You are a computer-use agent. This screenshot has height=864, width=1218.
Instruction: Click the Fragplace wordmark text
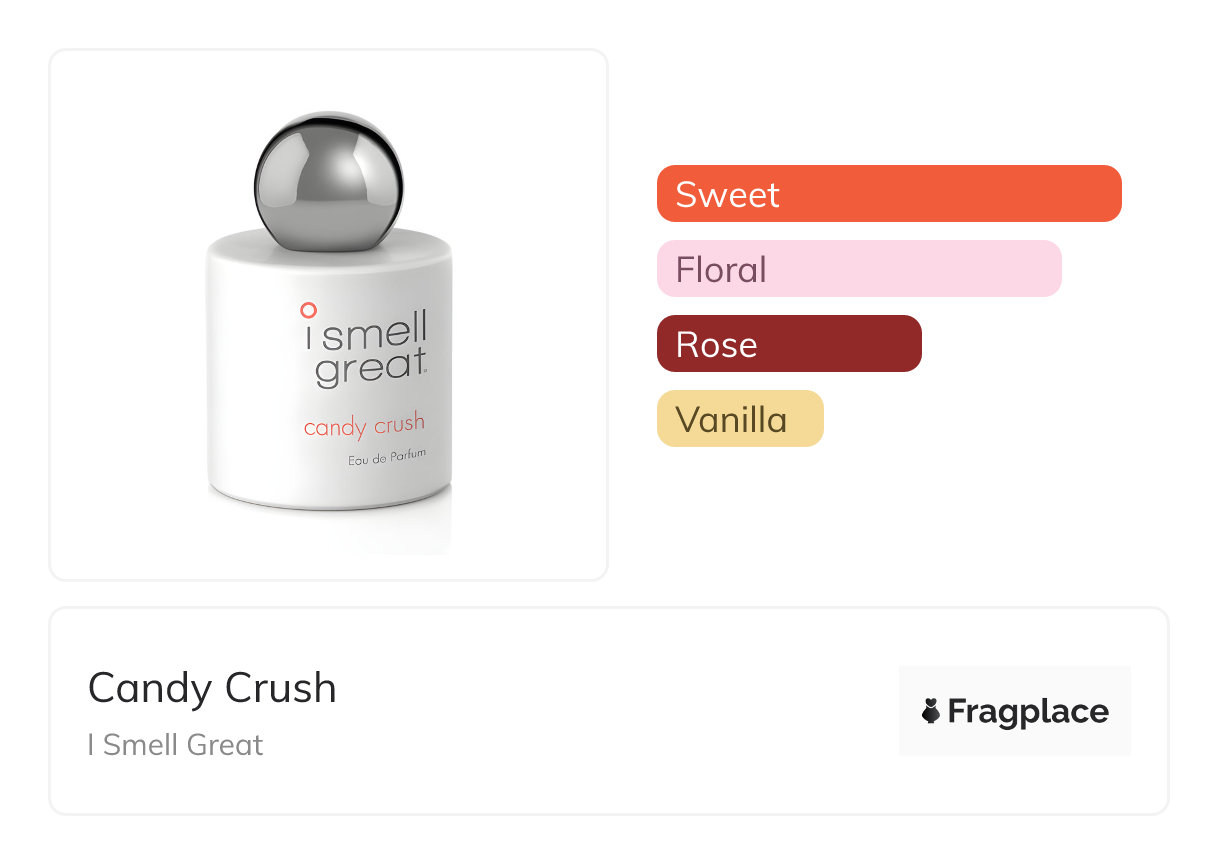[x=1028, y=712]
